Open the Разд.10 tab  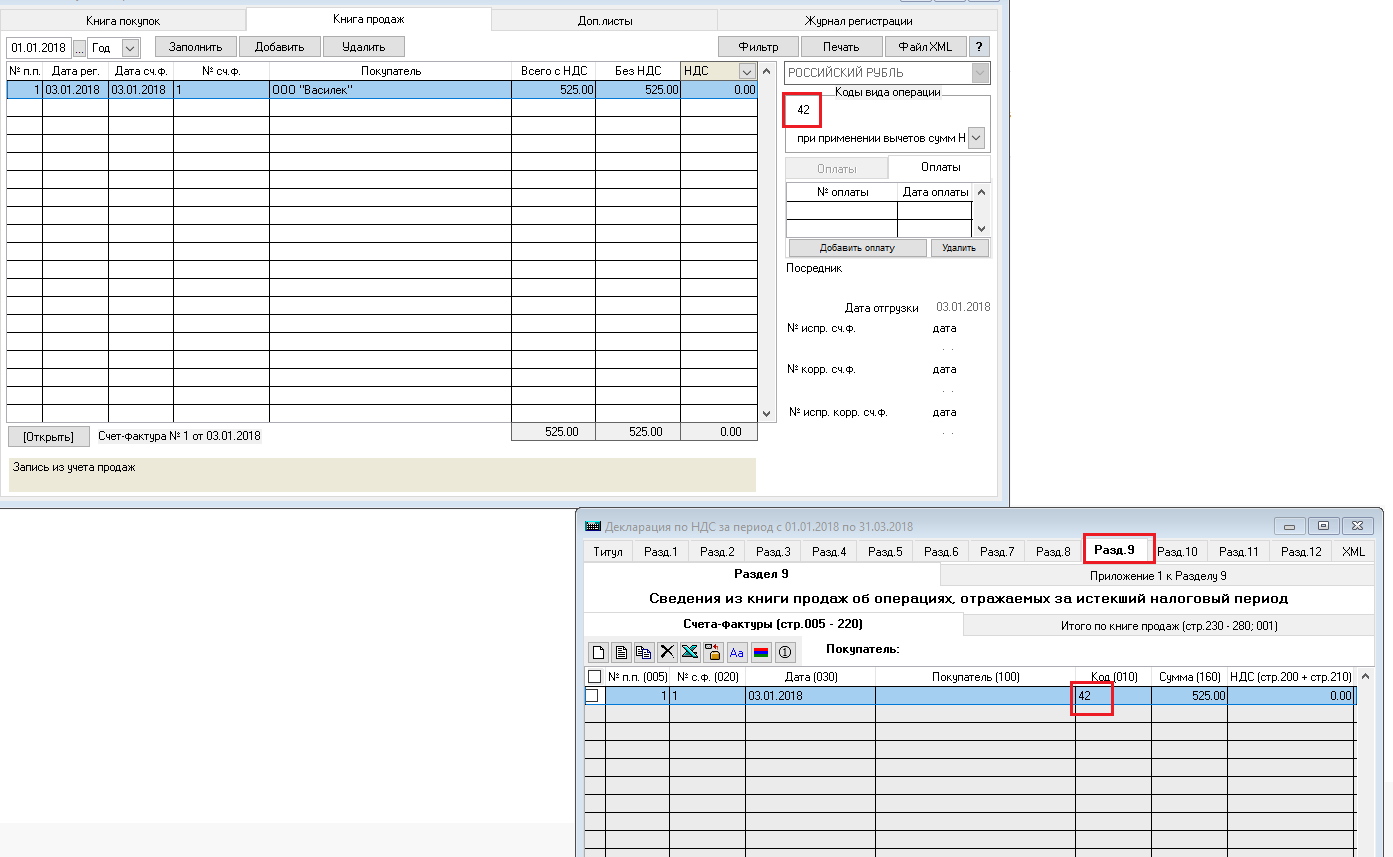tap(1177, 551)
